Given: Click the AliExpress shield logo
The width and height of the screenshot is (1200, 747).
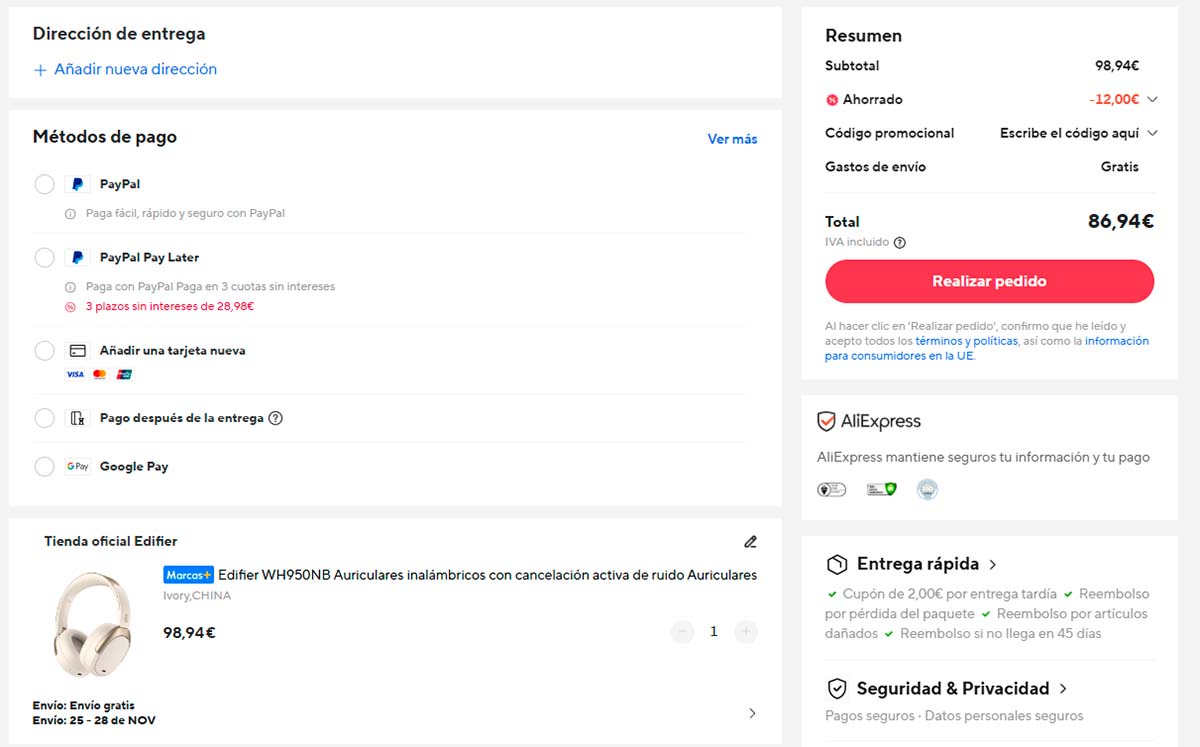Looking at the screenshot, I should (x=826, y=422).
